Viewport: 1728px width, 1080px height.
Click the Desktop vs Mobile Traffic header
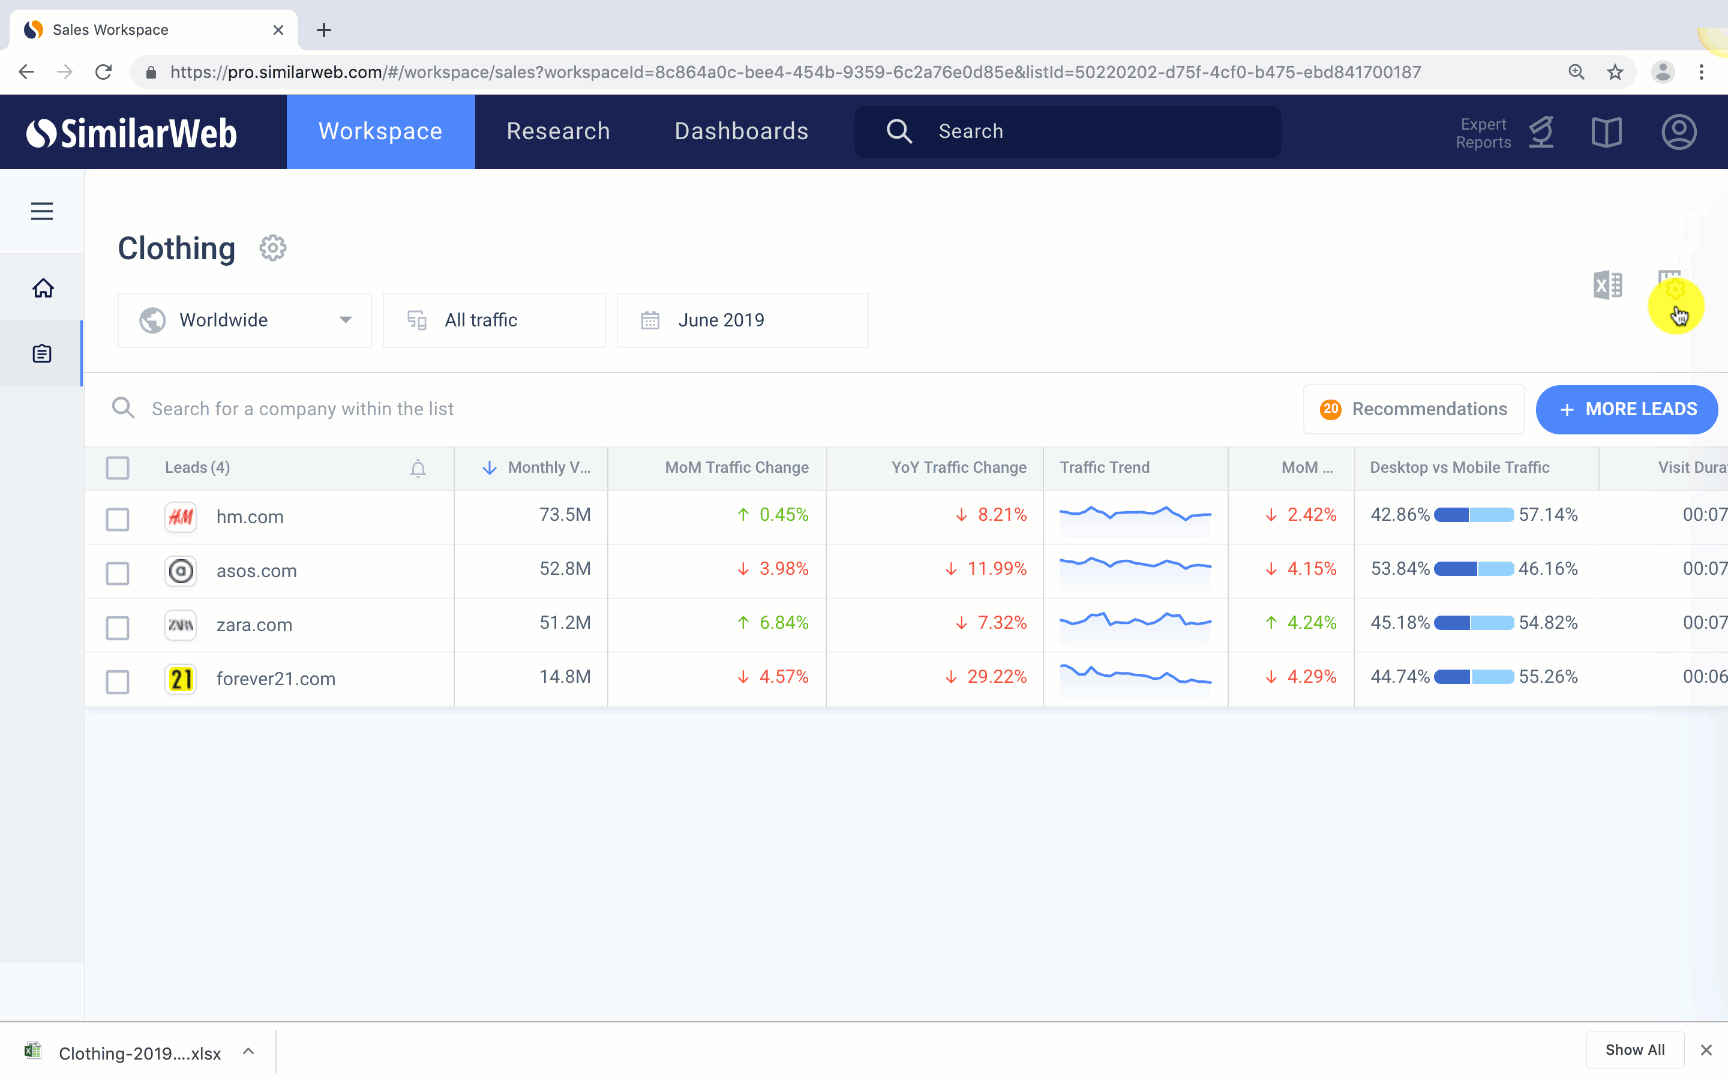(1459, 468)
